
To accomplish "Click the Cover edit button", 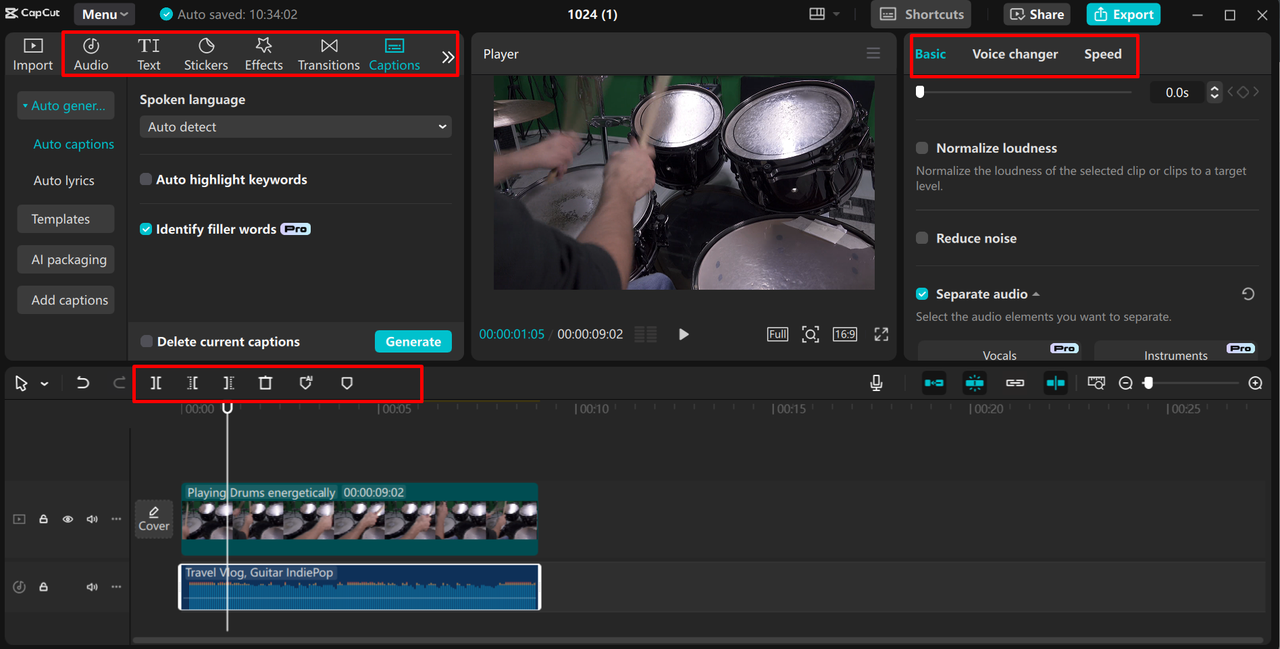I will point(154,519).
